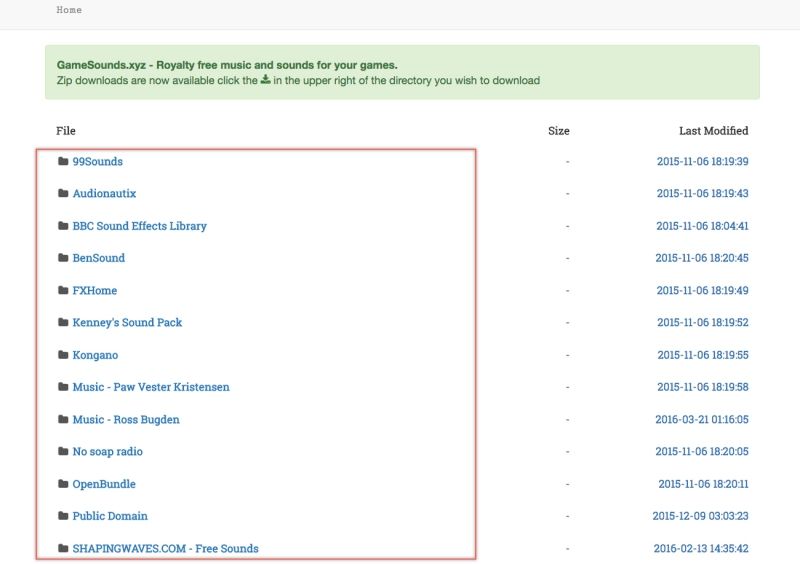Image resolution: width=800 pixels, height=564 pixels.
Task: Click the folder icon beside SHAPINGWAVES.COM
Action: tap(63, 549)
